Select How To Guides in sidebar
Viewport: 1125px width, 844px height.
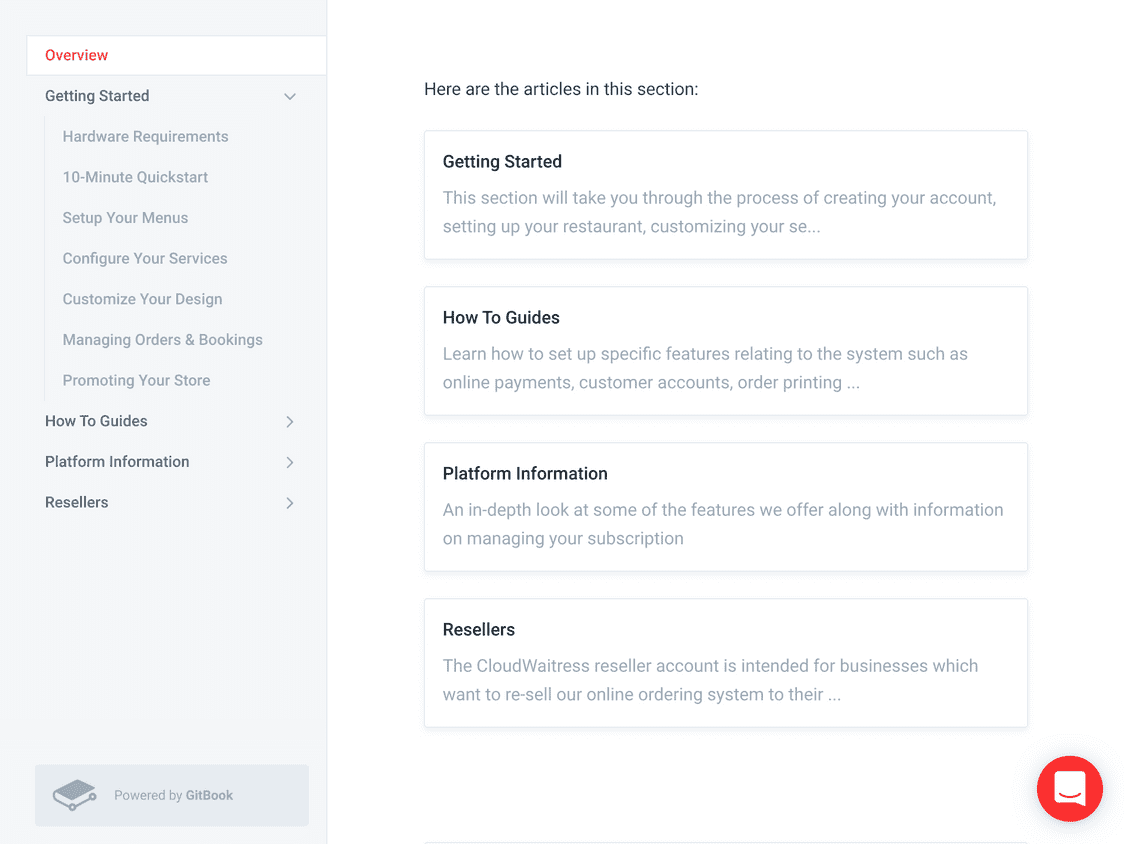pyautogui.click(x=96, y=421)
